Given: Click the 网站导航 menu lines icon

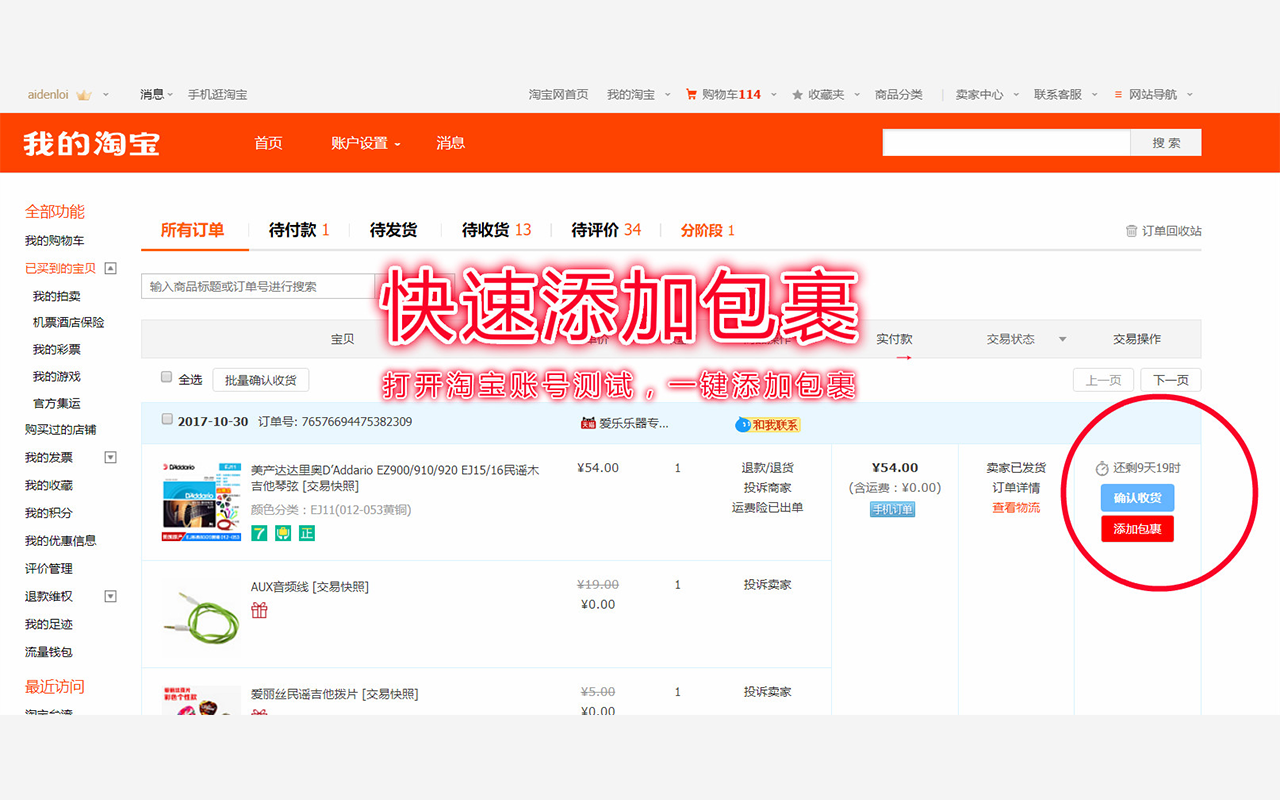Looking at the screenshot, I should (x=1118, y=95).
